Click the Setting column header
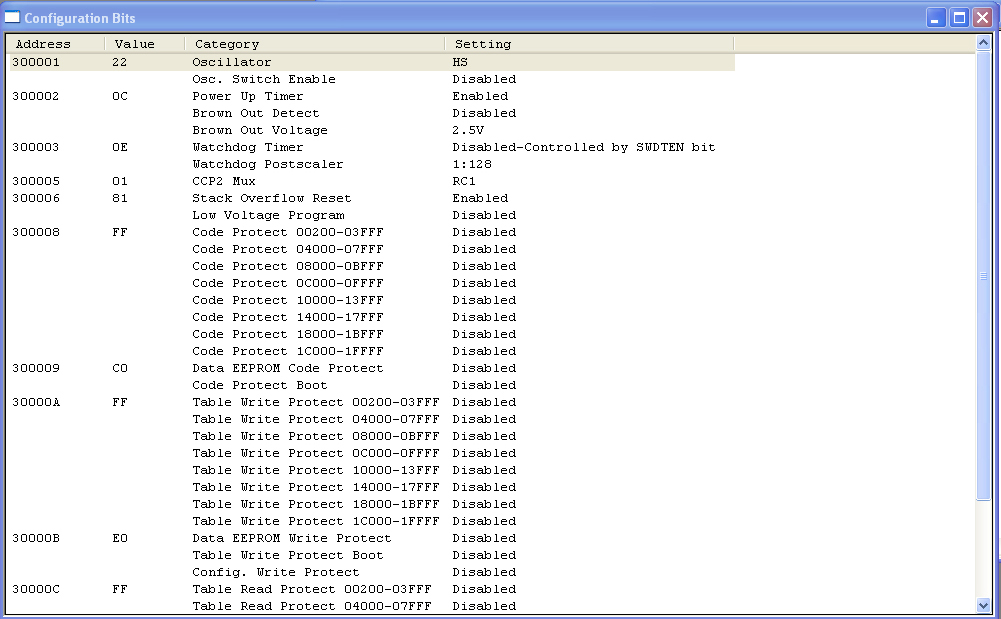The height and width of the screenshot is (619, 1001). pos(589,44)
